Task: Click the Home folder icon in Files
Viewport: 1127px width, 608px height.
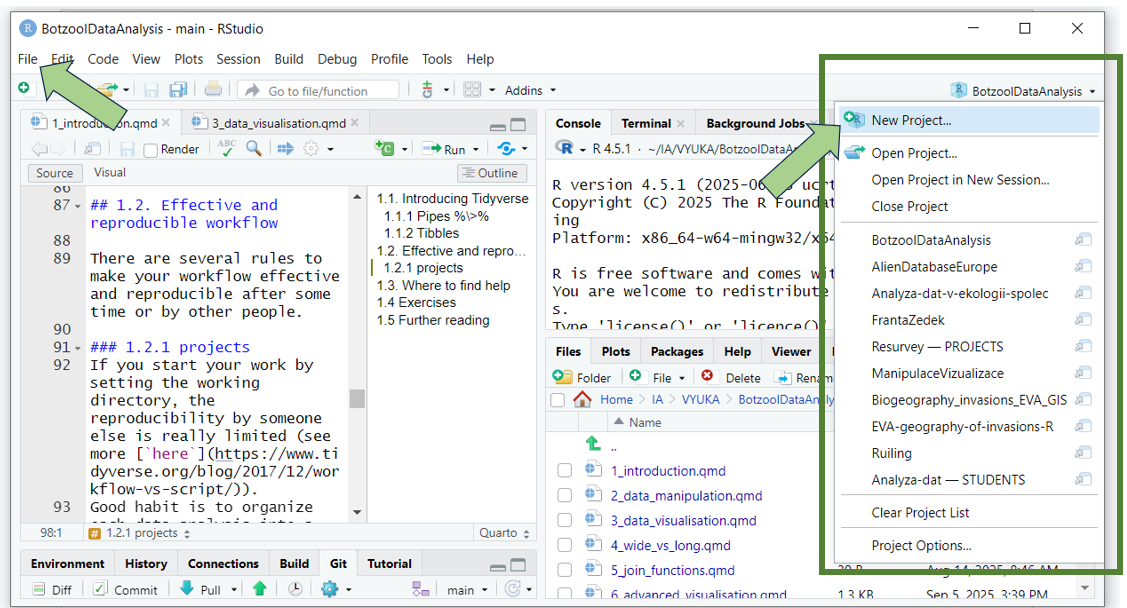Action: [x=582, y=400]
